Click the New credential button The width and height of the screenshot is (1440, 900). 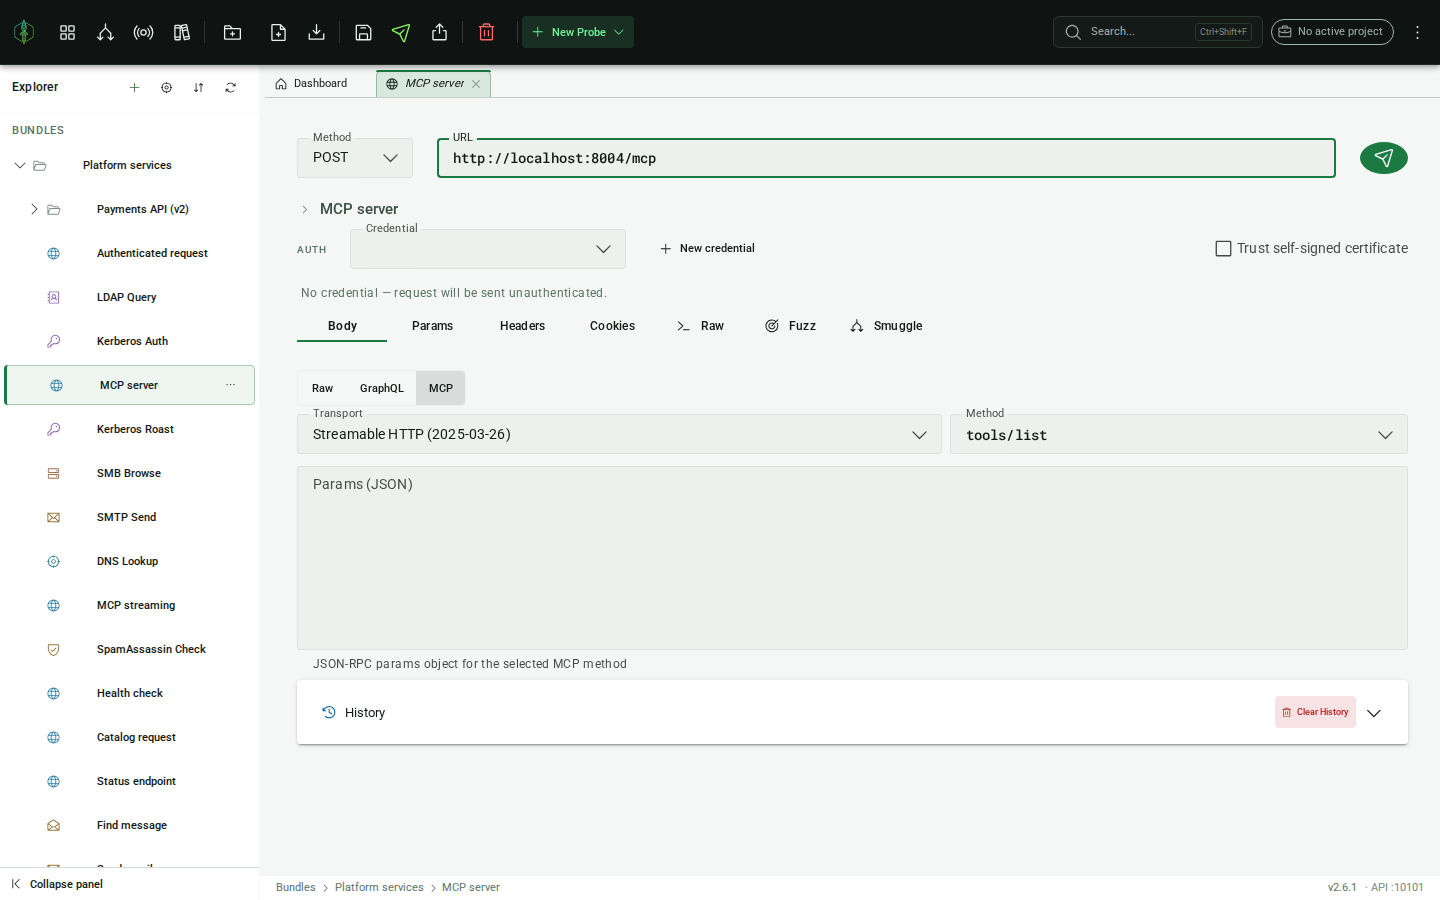(x=707, y=248)
